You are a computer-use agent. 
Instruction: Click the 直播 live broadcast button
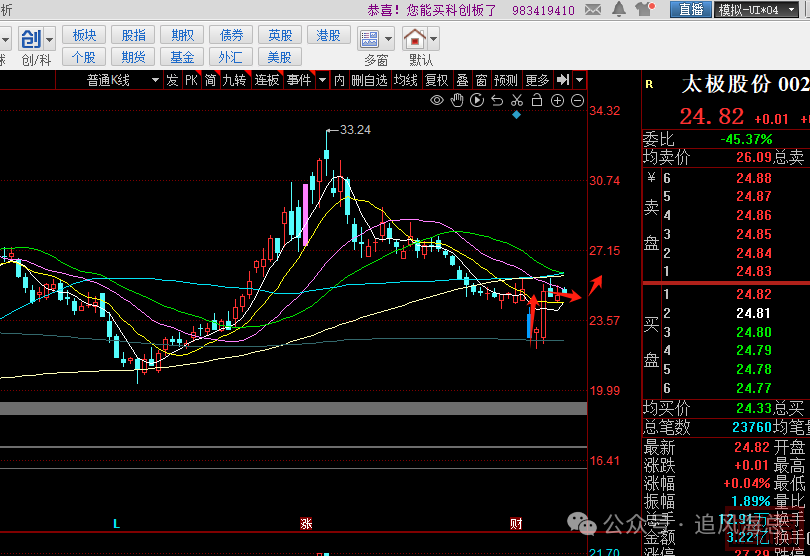coord(691,9)
